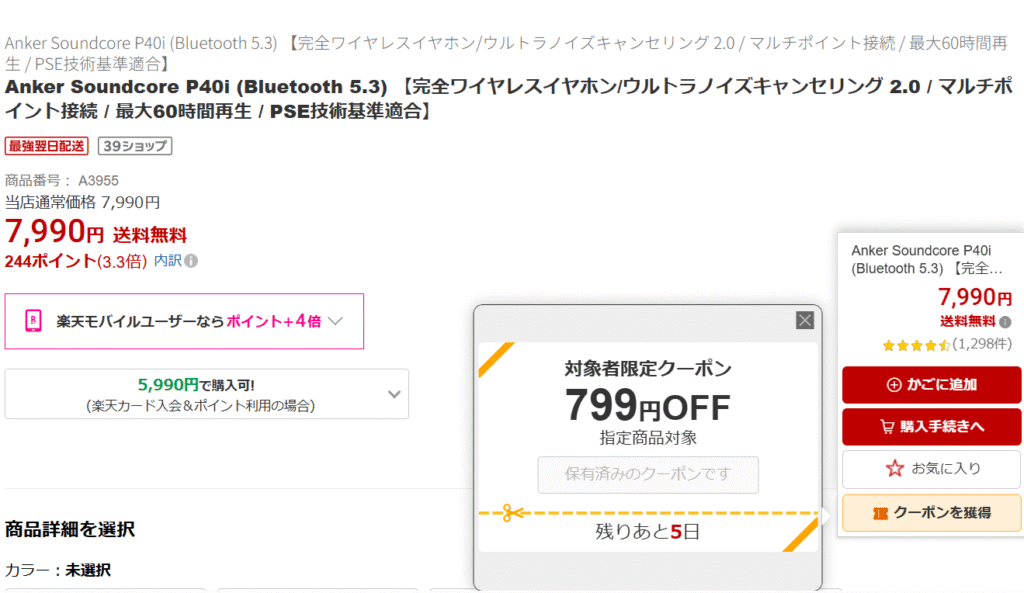The width and height of the screenshot is (1024, 593).
Task: Click the star rating icons in sidebar
Action: tap(915, 345)
